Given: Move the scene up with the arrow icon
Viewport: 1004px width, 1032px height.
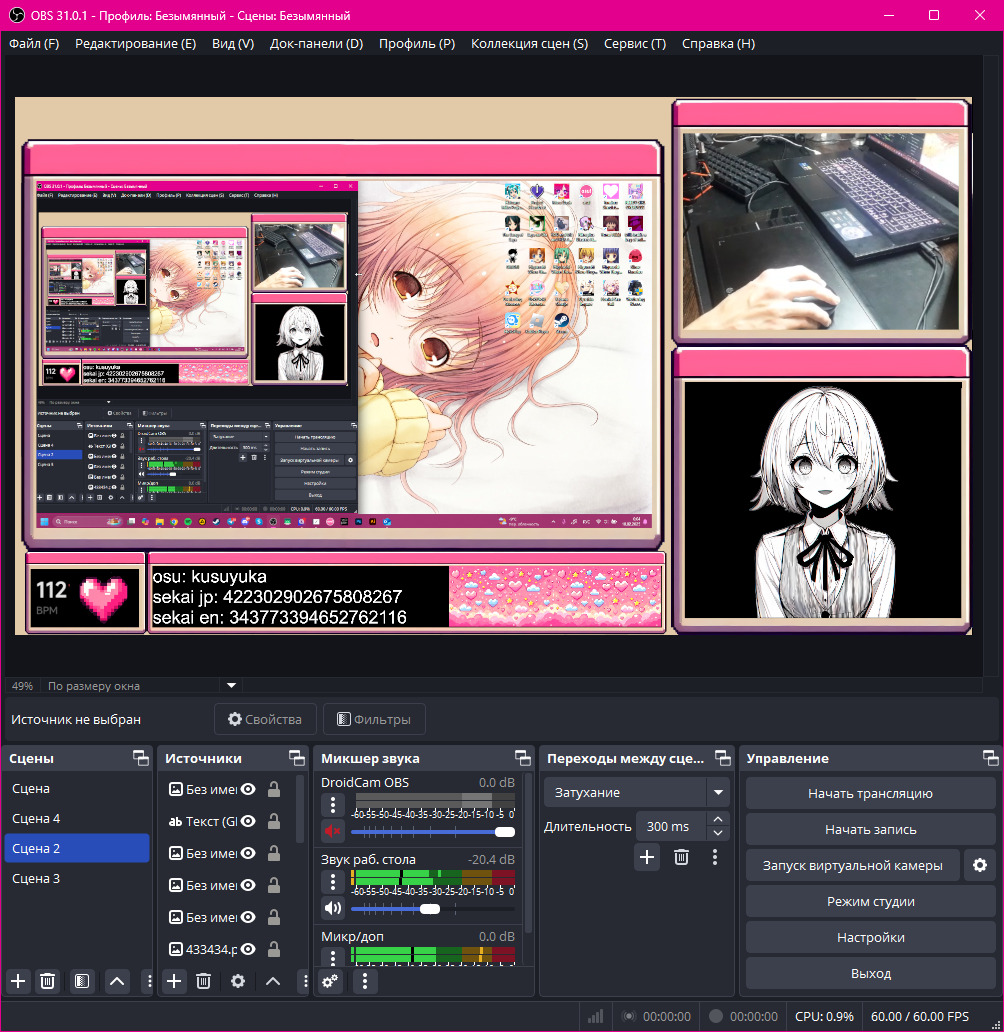Looking at the screenshot, I should click(117, 981).
